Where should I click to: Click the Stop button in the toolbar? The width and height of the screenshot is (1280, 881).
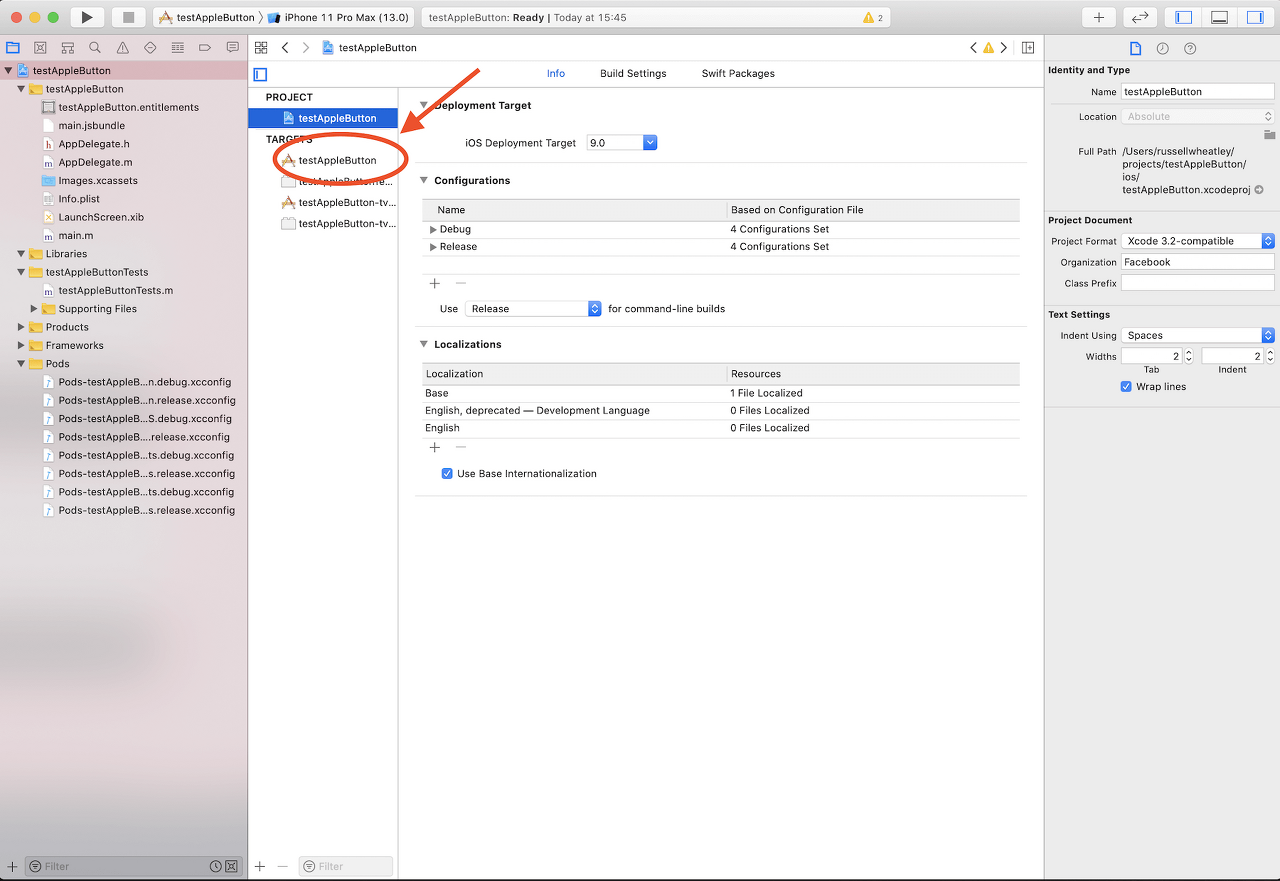point(128,17)
